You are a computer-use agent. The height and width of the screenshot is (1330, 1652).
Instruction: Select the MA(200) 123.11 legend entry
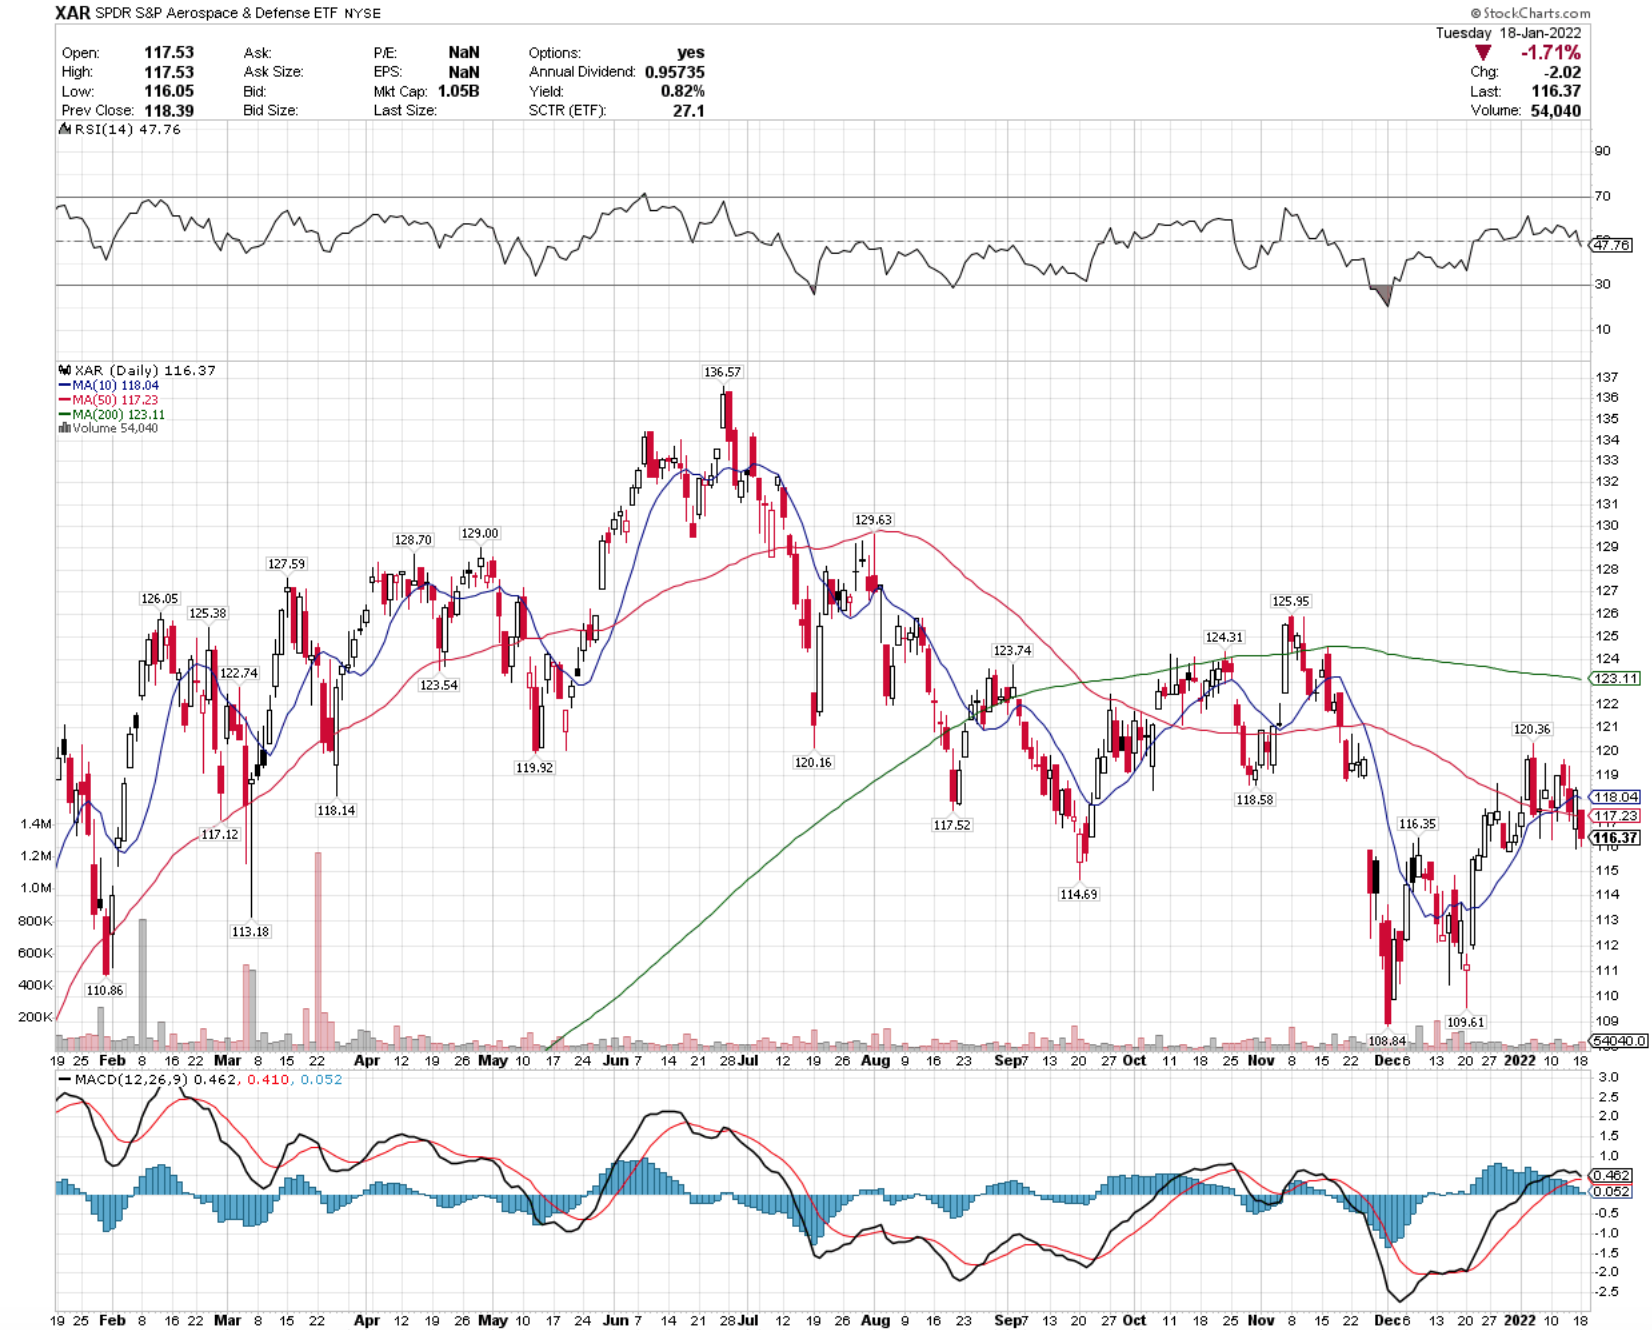[x=112, y=414]
